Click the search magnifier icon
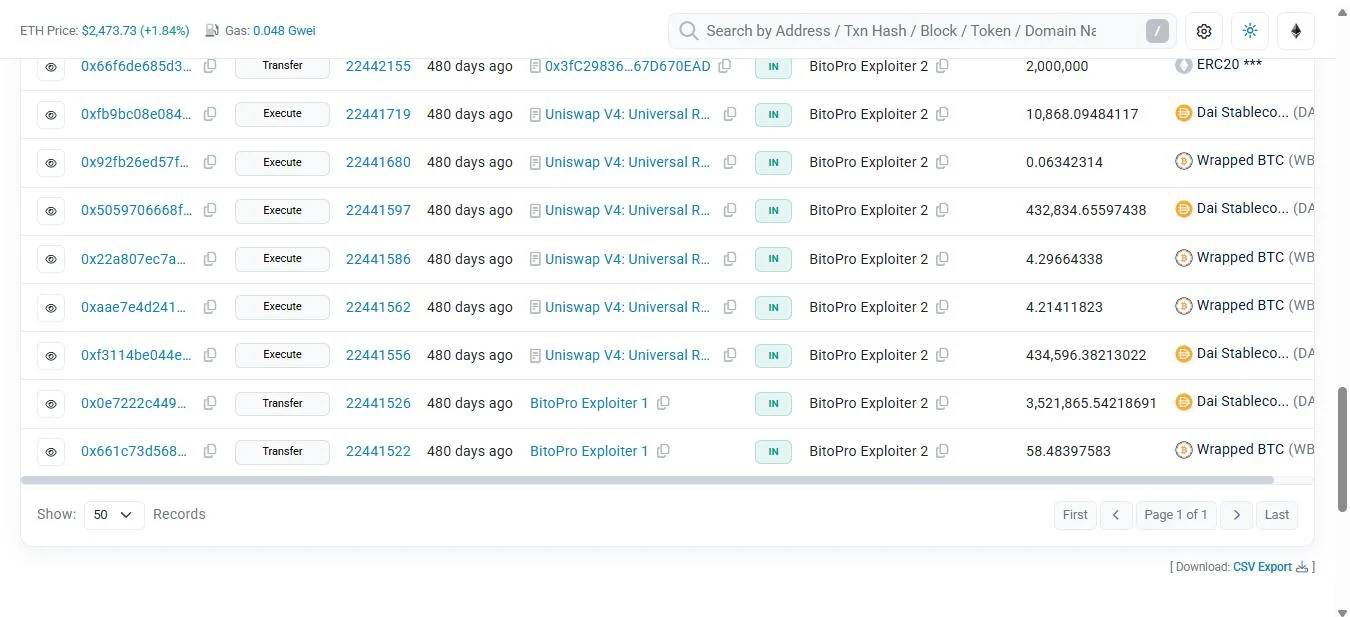The height and width of the screenshot is (617, 1350). coord(688,31)
